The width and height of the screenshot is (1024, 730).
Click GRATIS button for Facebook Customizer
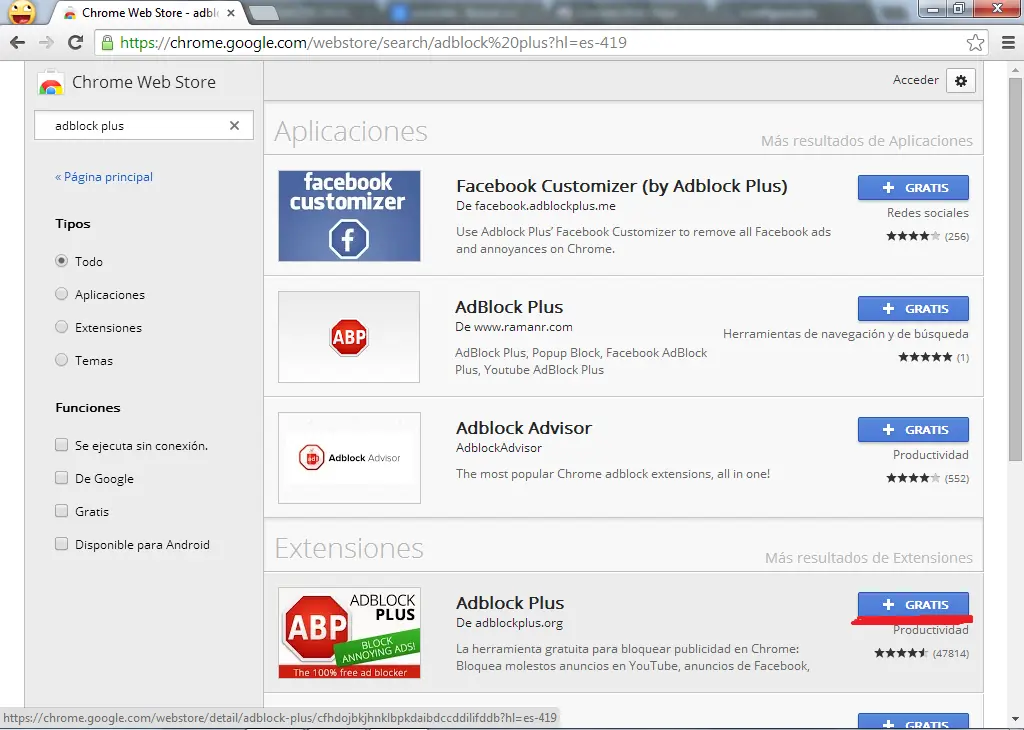coord(913,187)
